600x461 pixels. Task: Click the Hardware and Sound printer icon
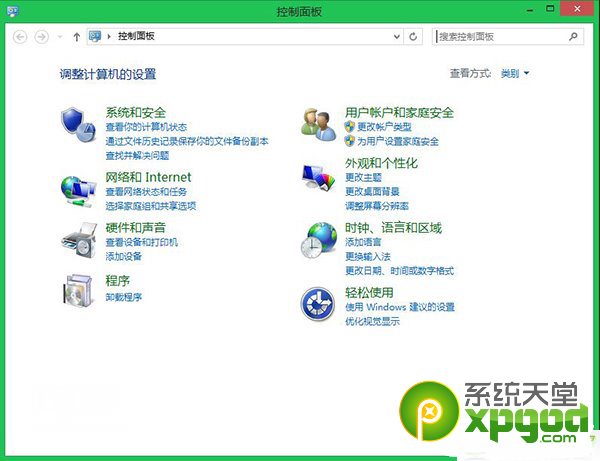77,240
